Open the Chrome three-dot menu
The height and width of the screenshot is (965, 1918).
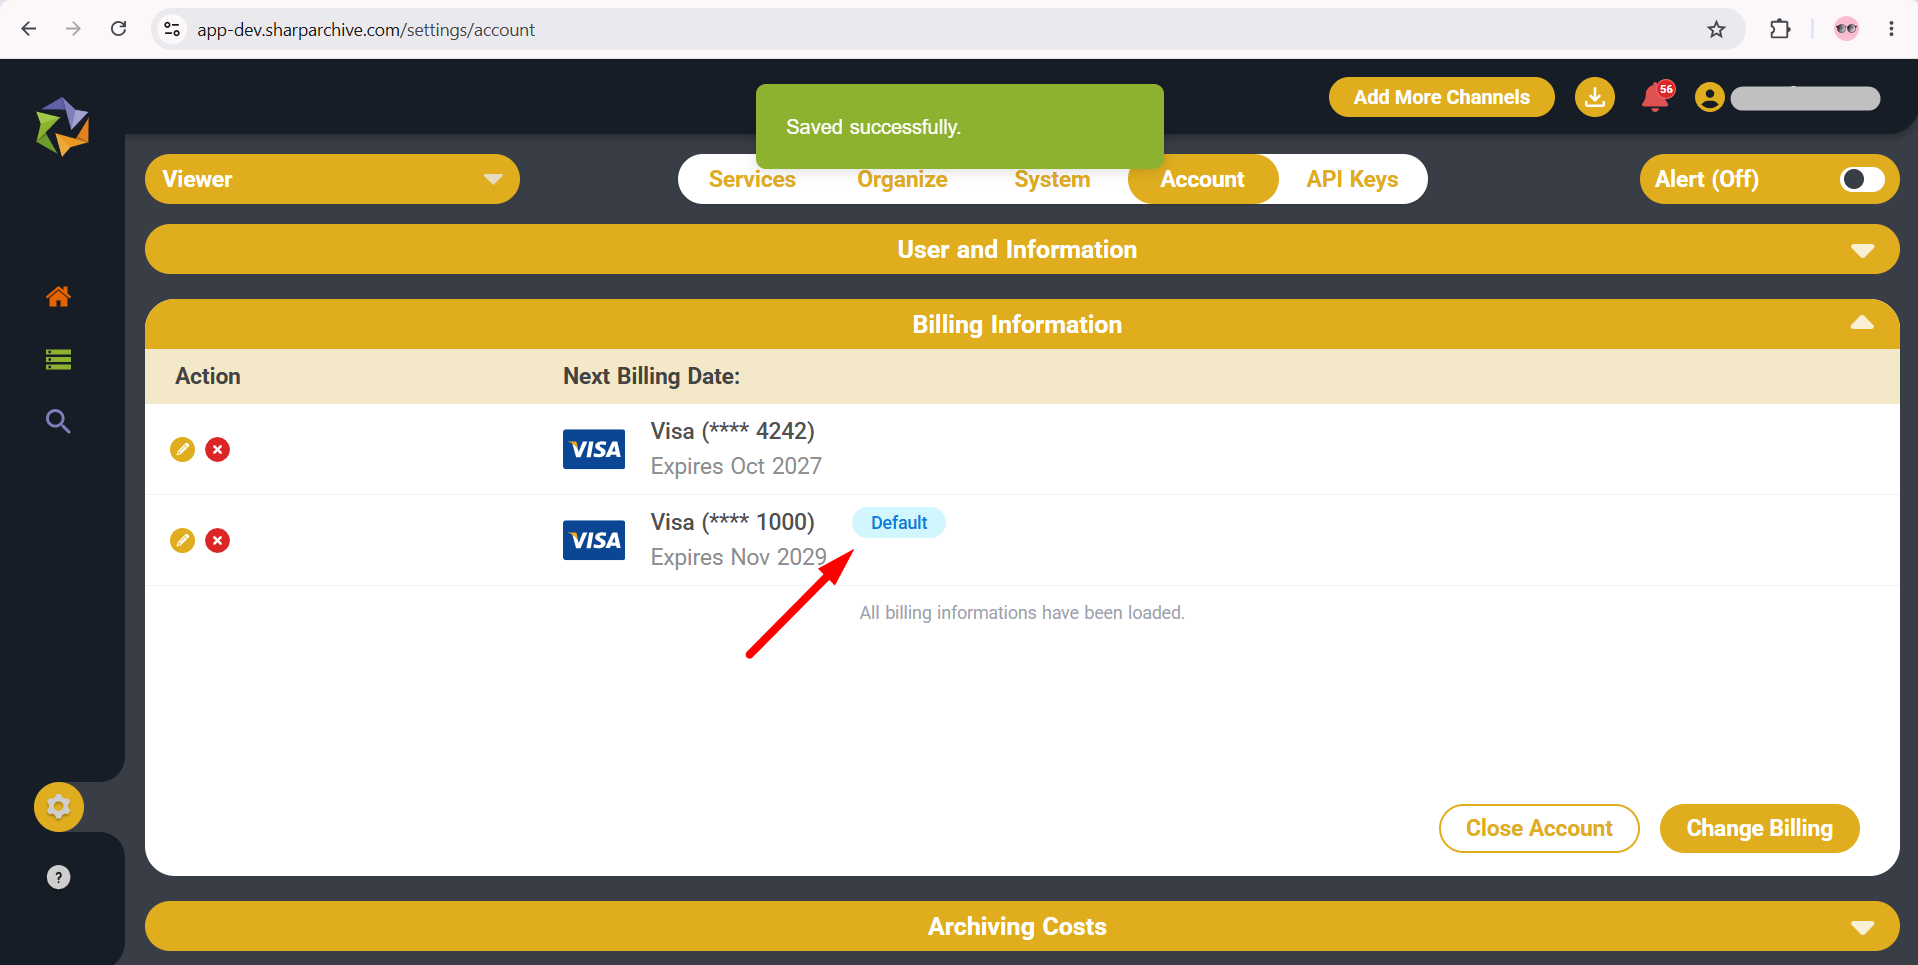click(1891, 29)
